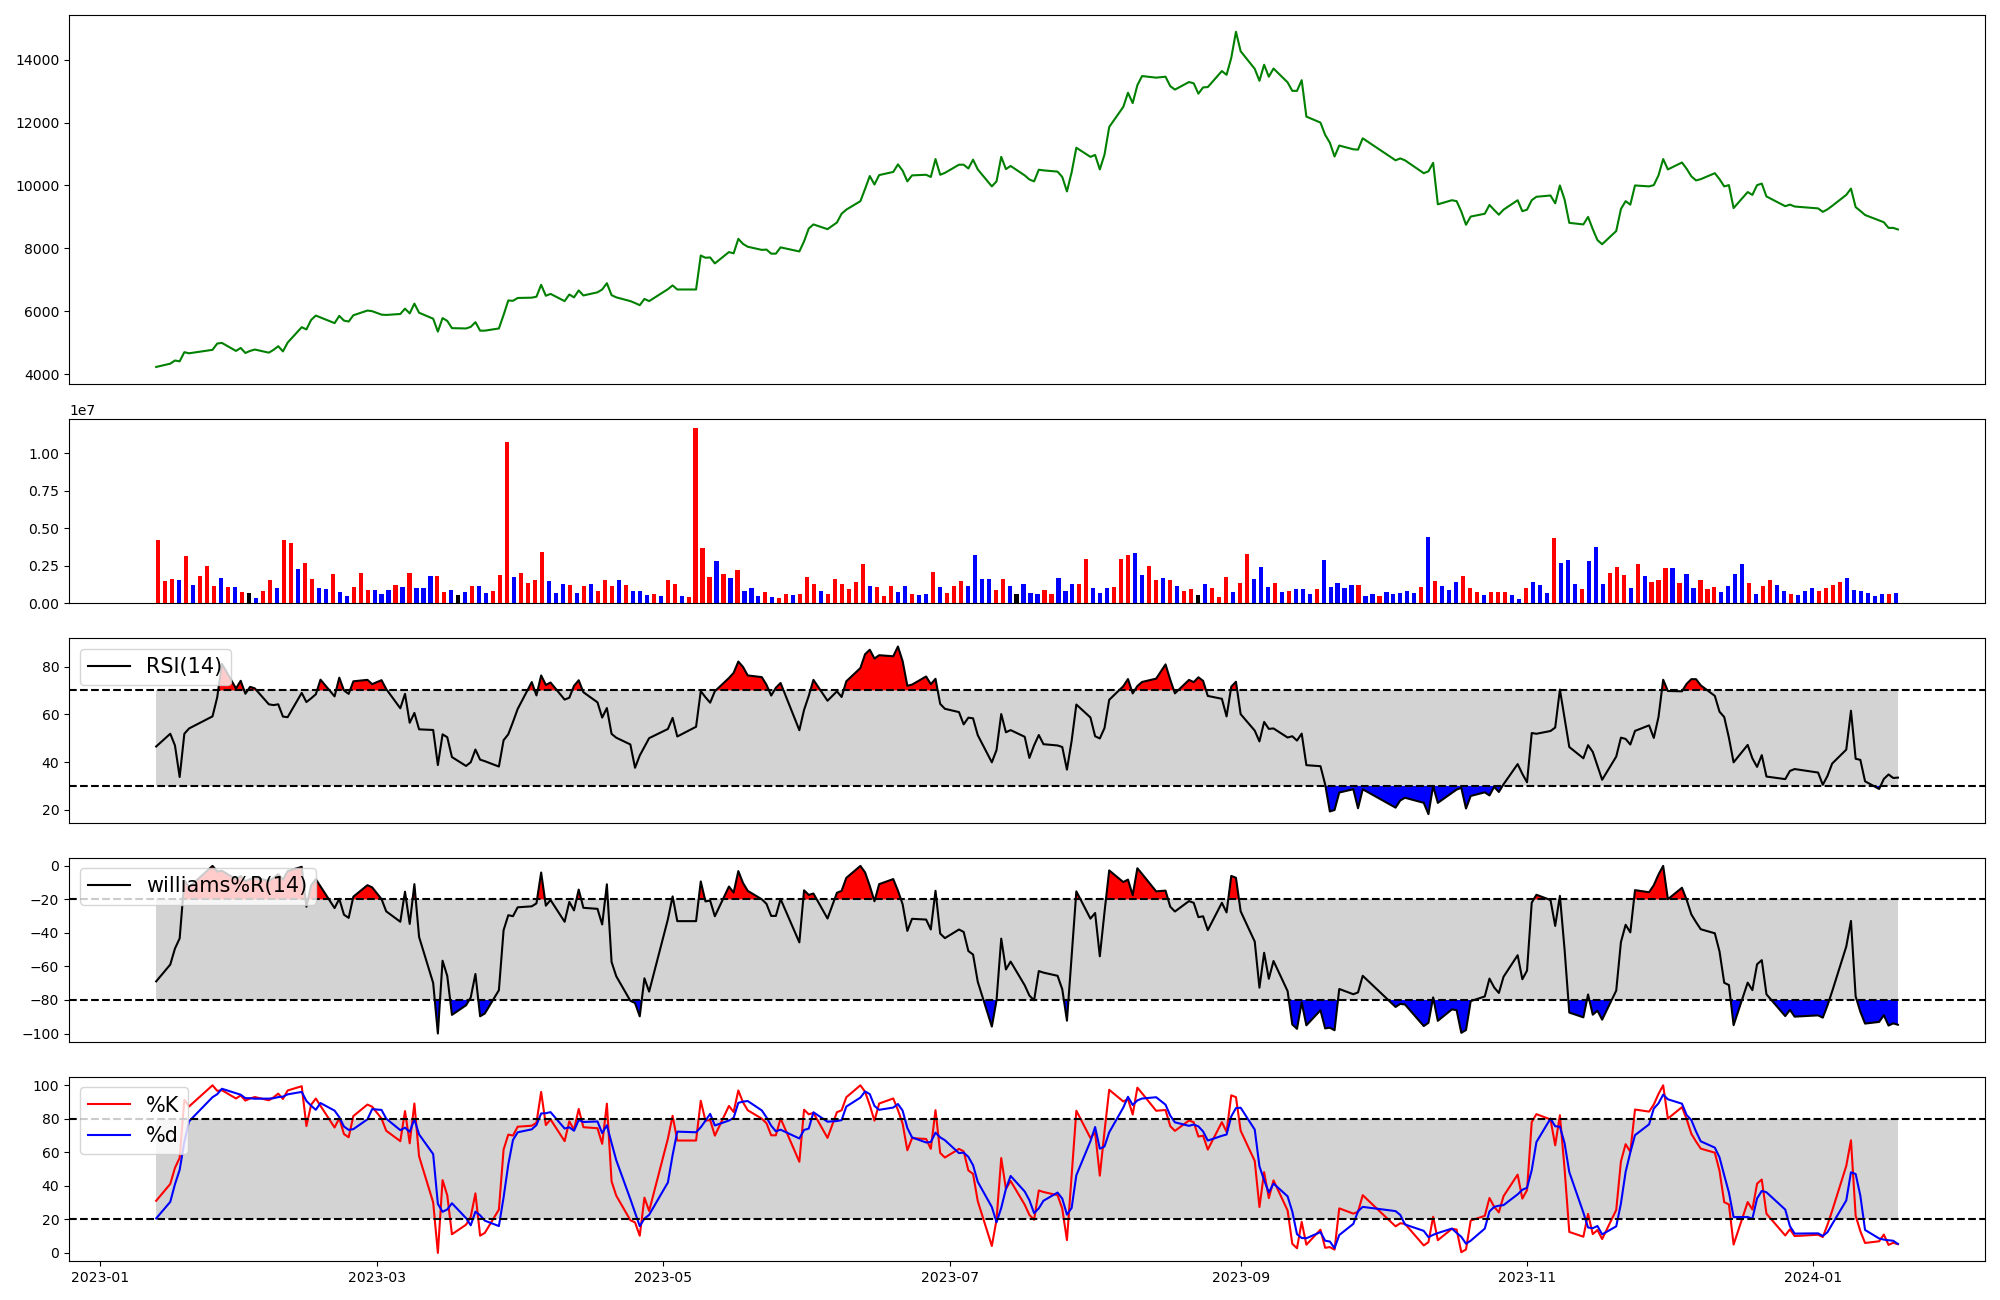This screenshot has height=1300, width=2000.
Task: Click the 1e7 volume scale label
Action: click(x=82, y=410)
